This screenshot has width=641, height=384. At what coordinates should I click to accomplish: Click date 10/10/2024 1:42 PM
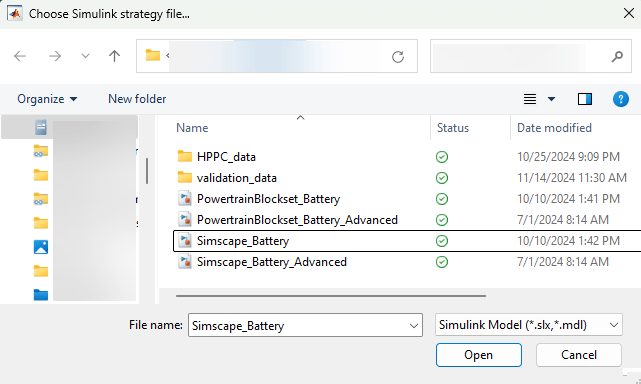568,241
